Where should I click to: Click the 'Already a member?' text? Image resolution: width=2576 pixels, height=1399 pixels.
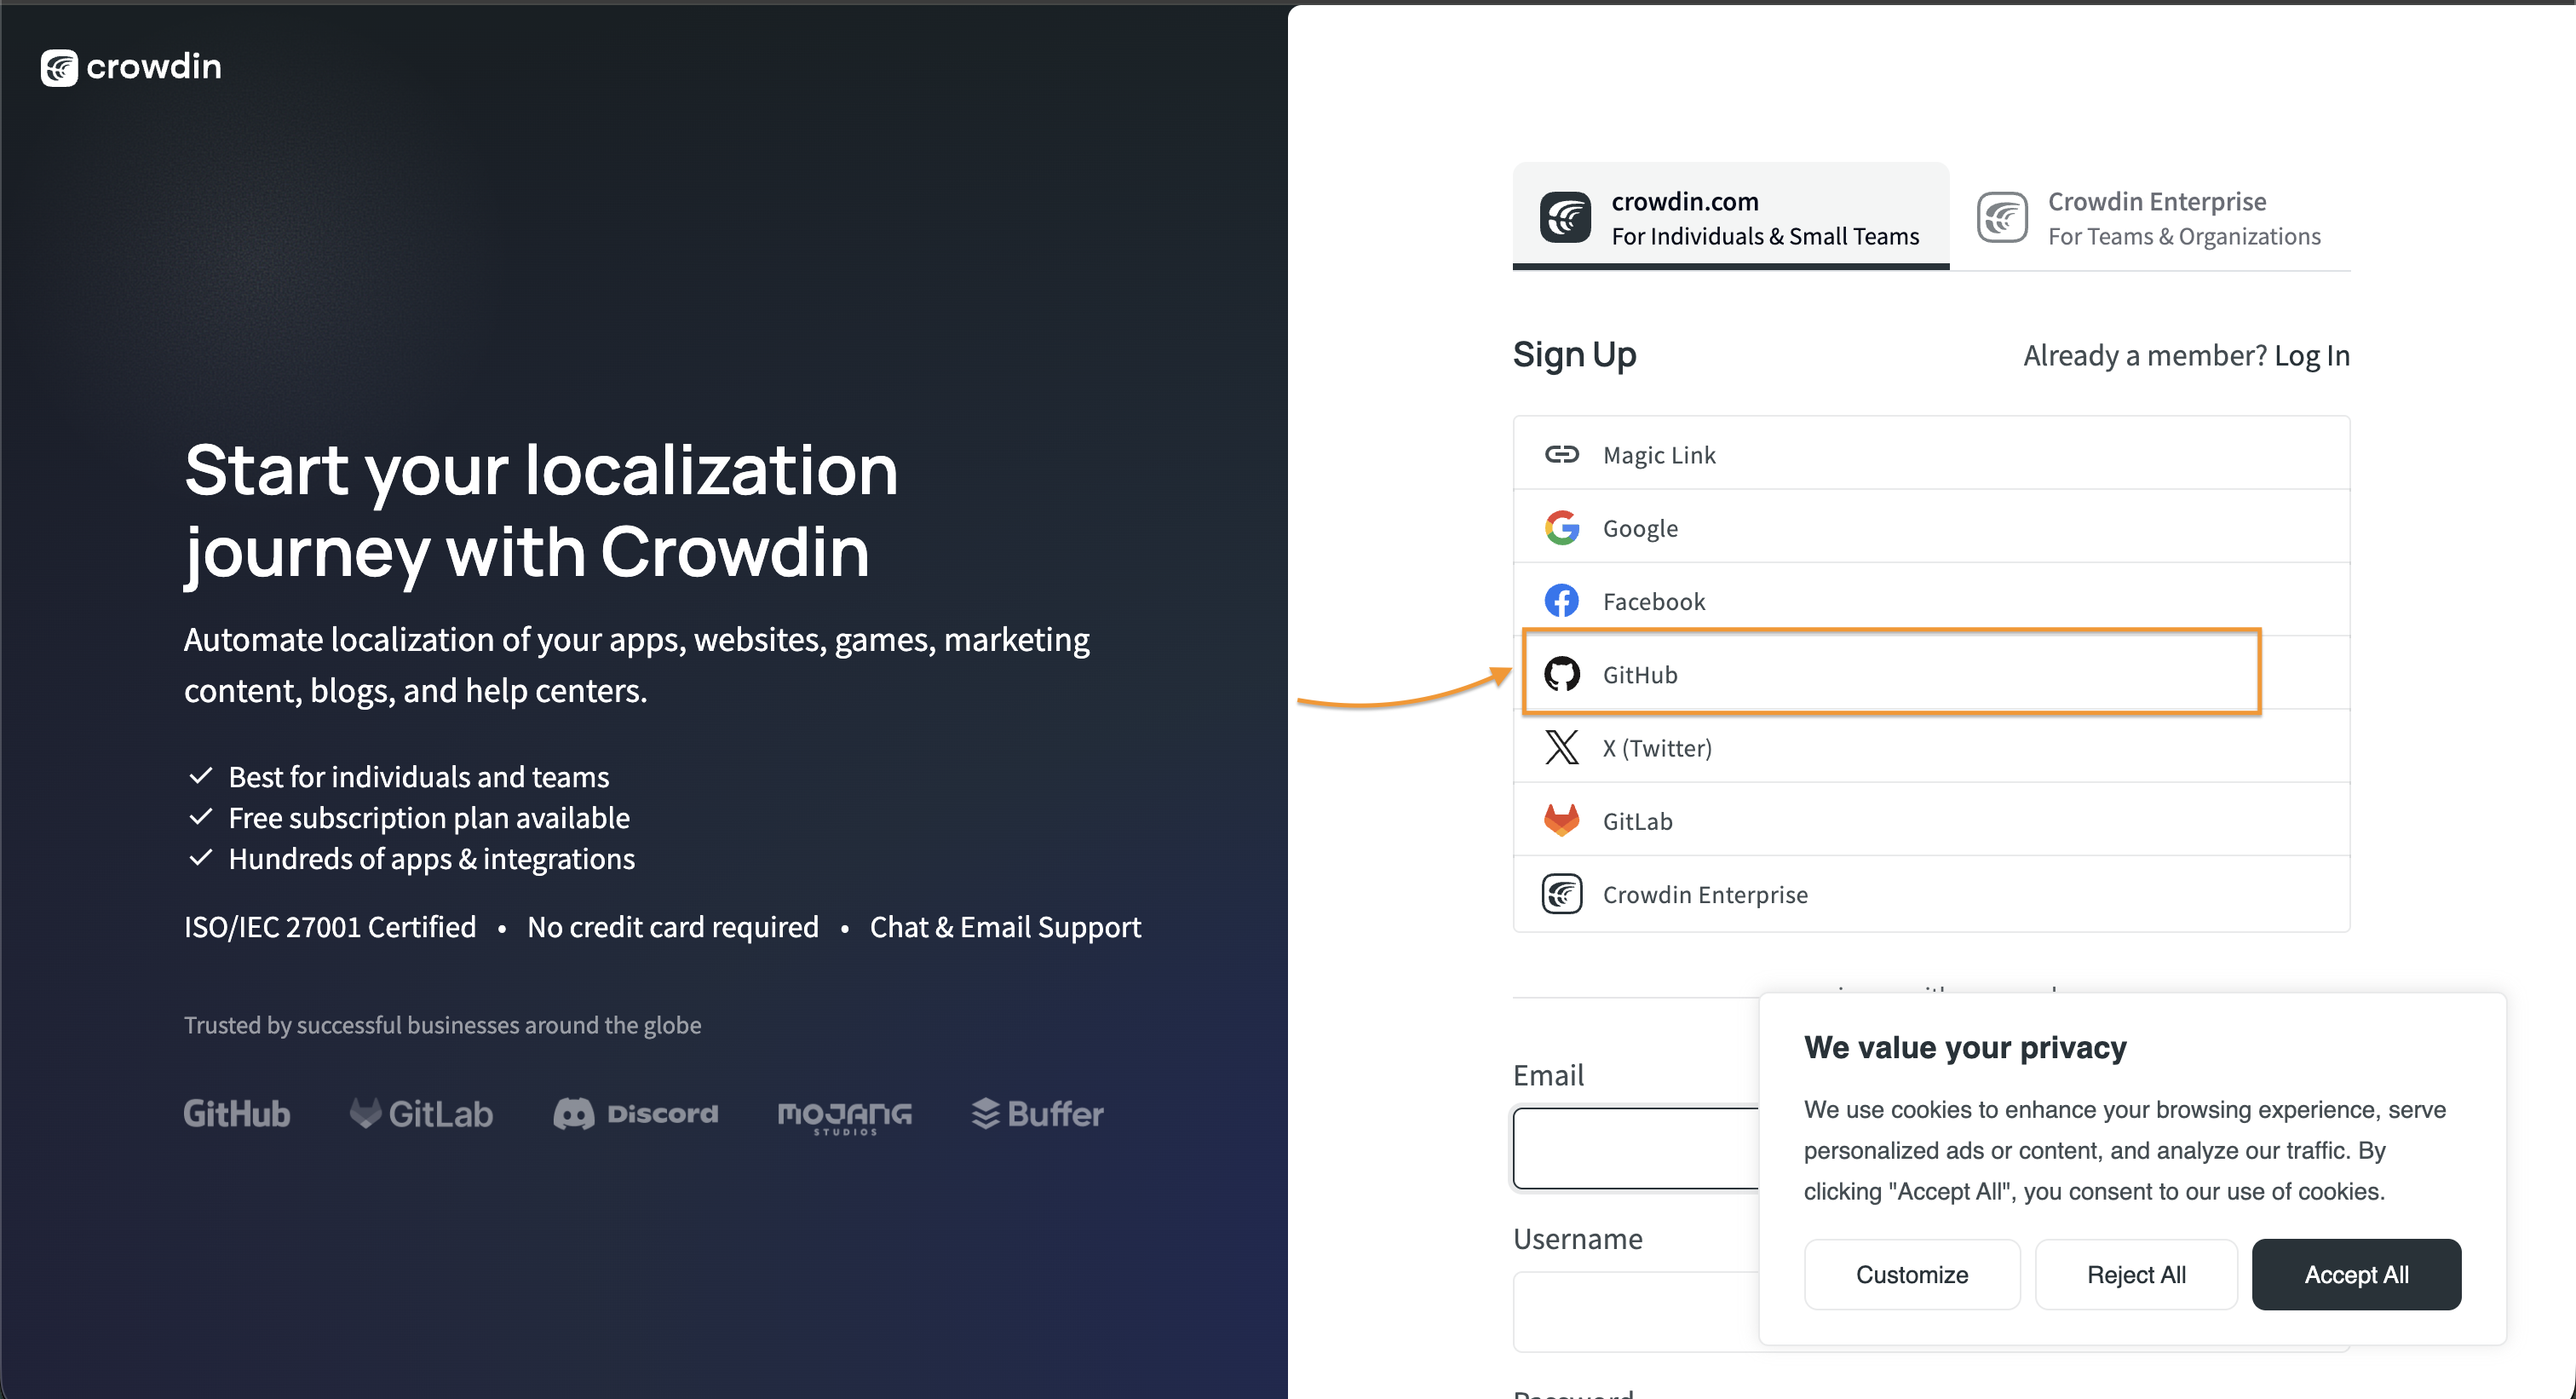tap(2145, 355)
